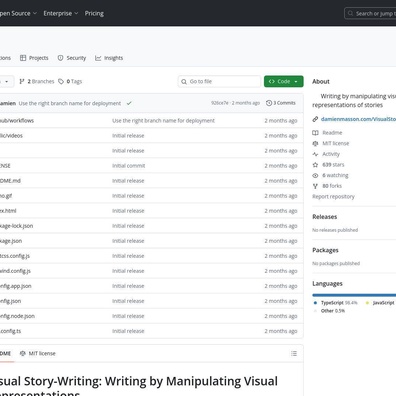Viewport: 396px width, 396px height.
Task: Click the scale icon on MIT license tab
Action: tap(23, 353)
